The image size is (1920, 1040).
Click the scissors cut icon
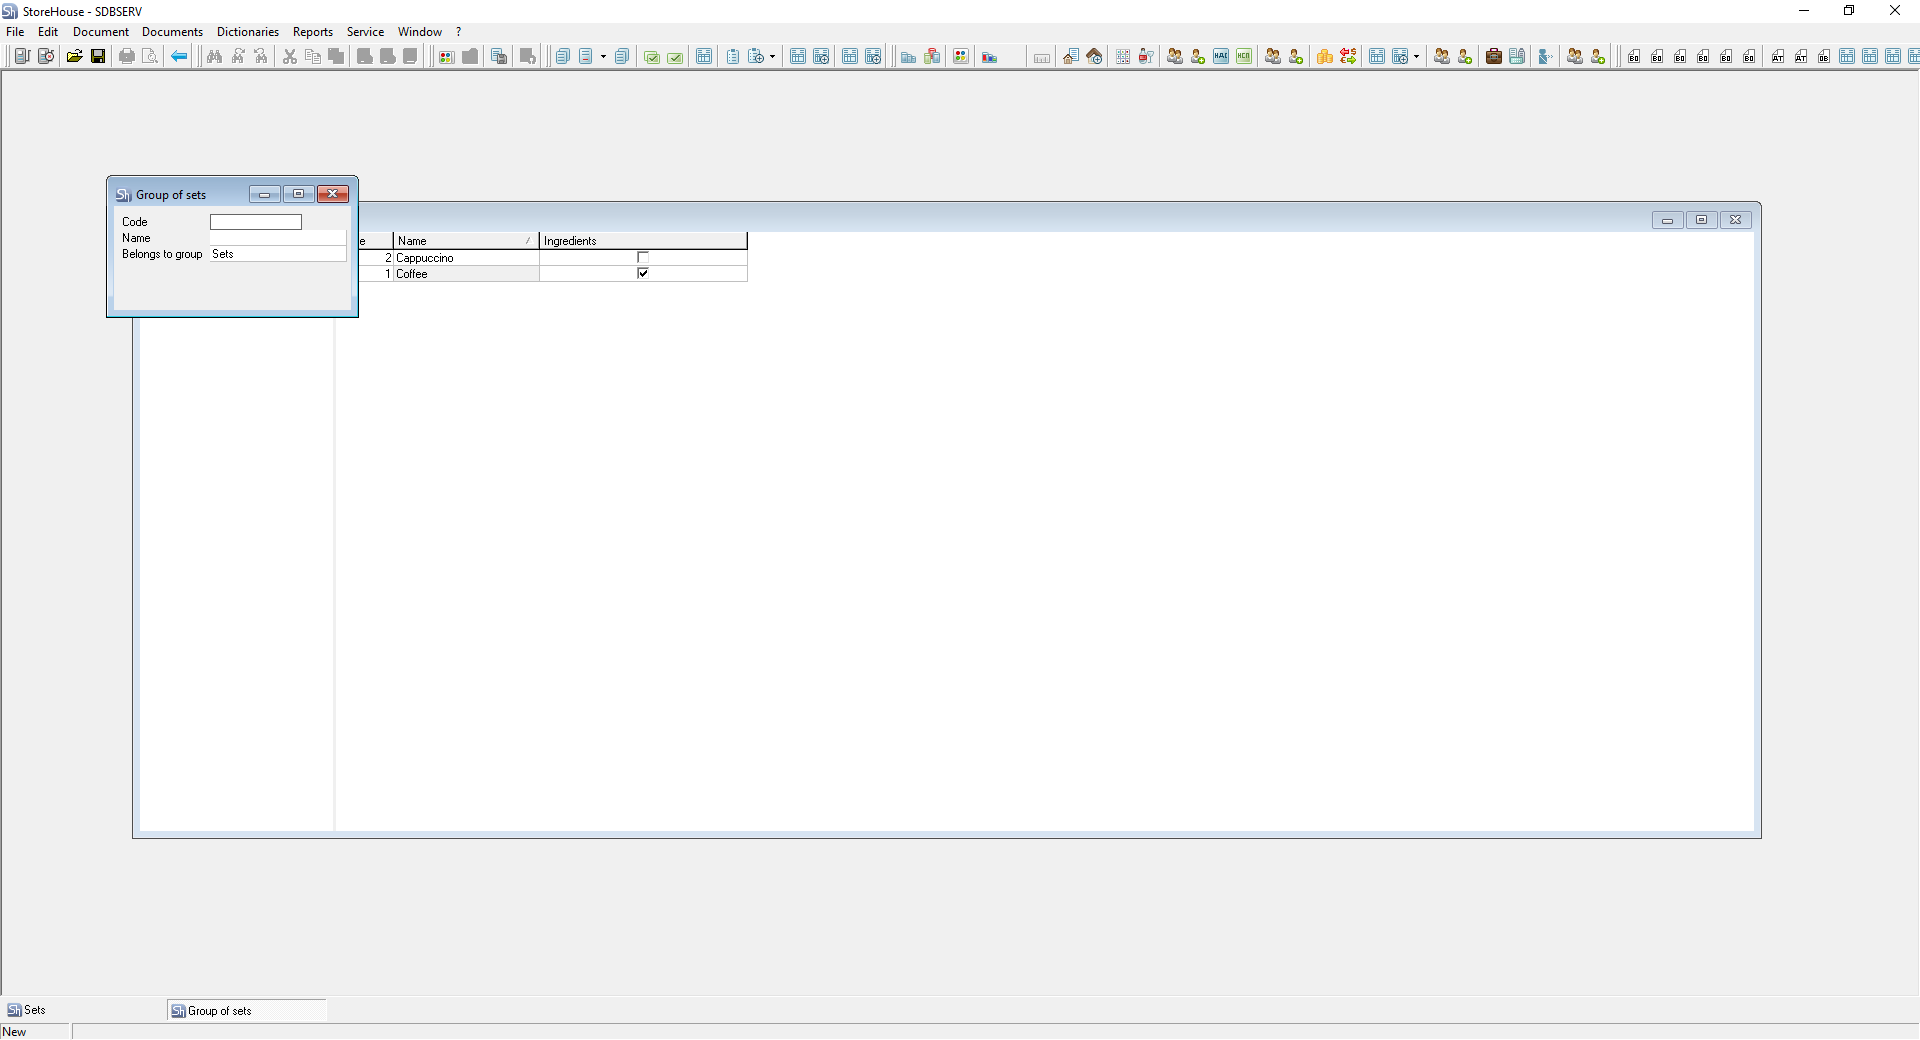(x=289, y=56)
